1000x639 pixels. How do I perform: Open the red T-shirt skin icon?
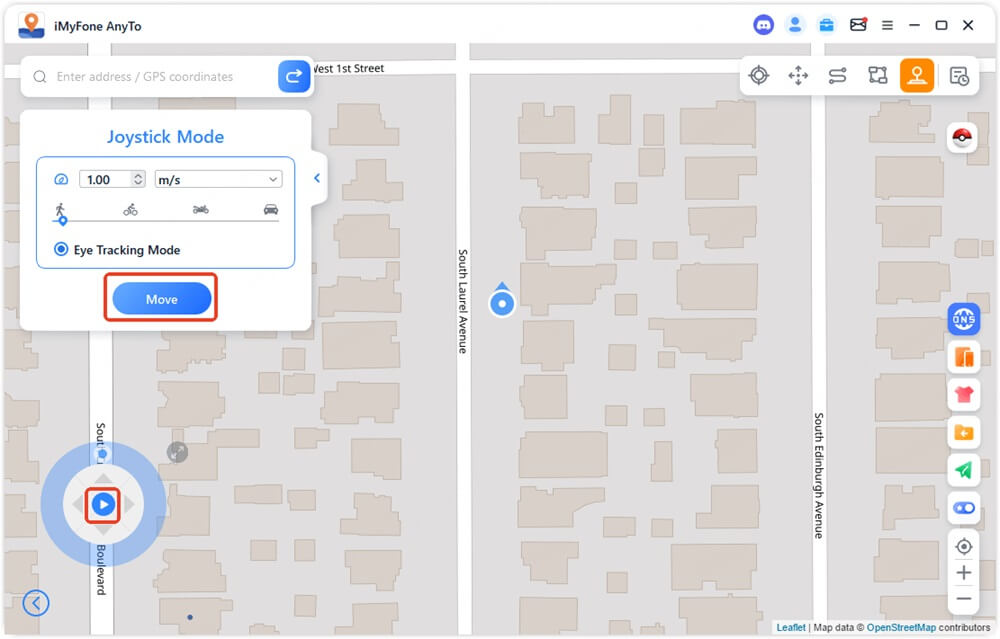[964, 395]
